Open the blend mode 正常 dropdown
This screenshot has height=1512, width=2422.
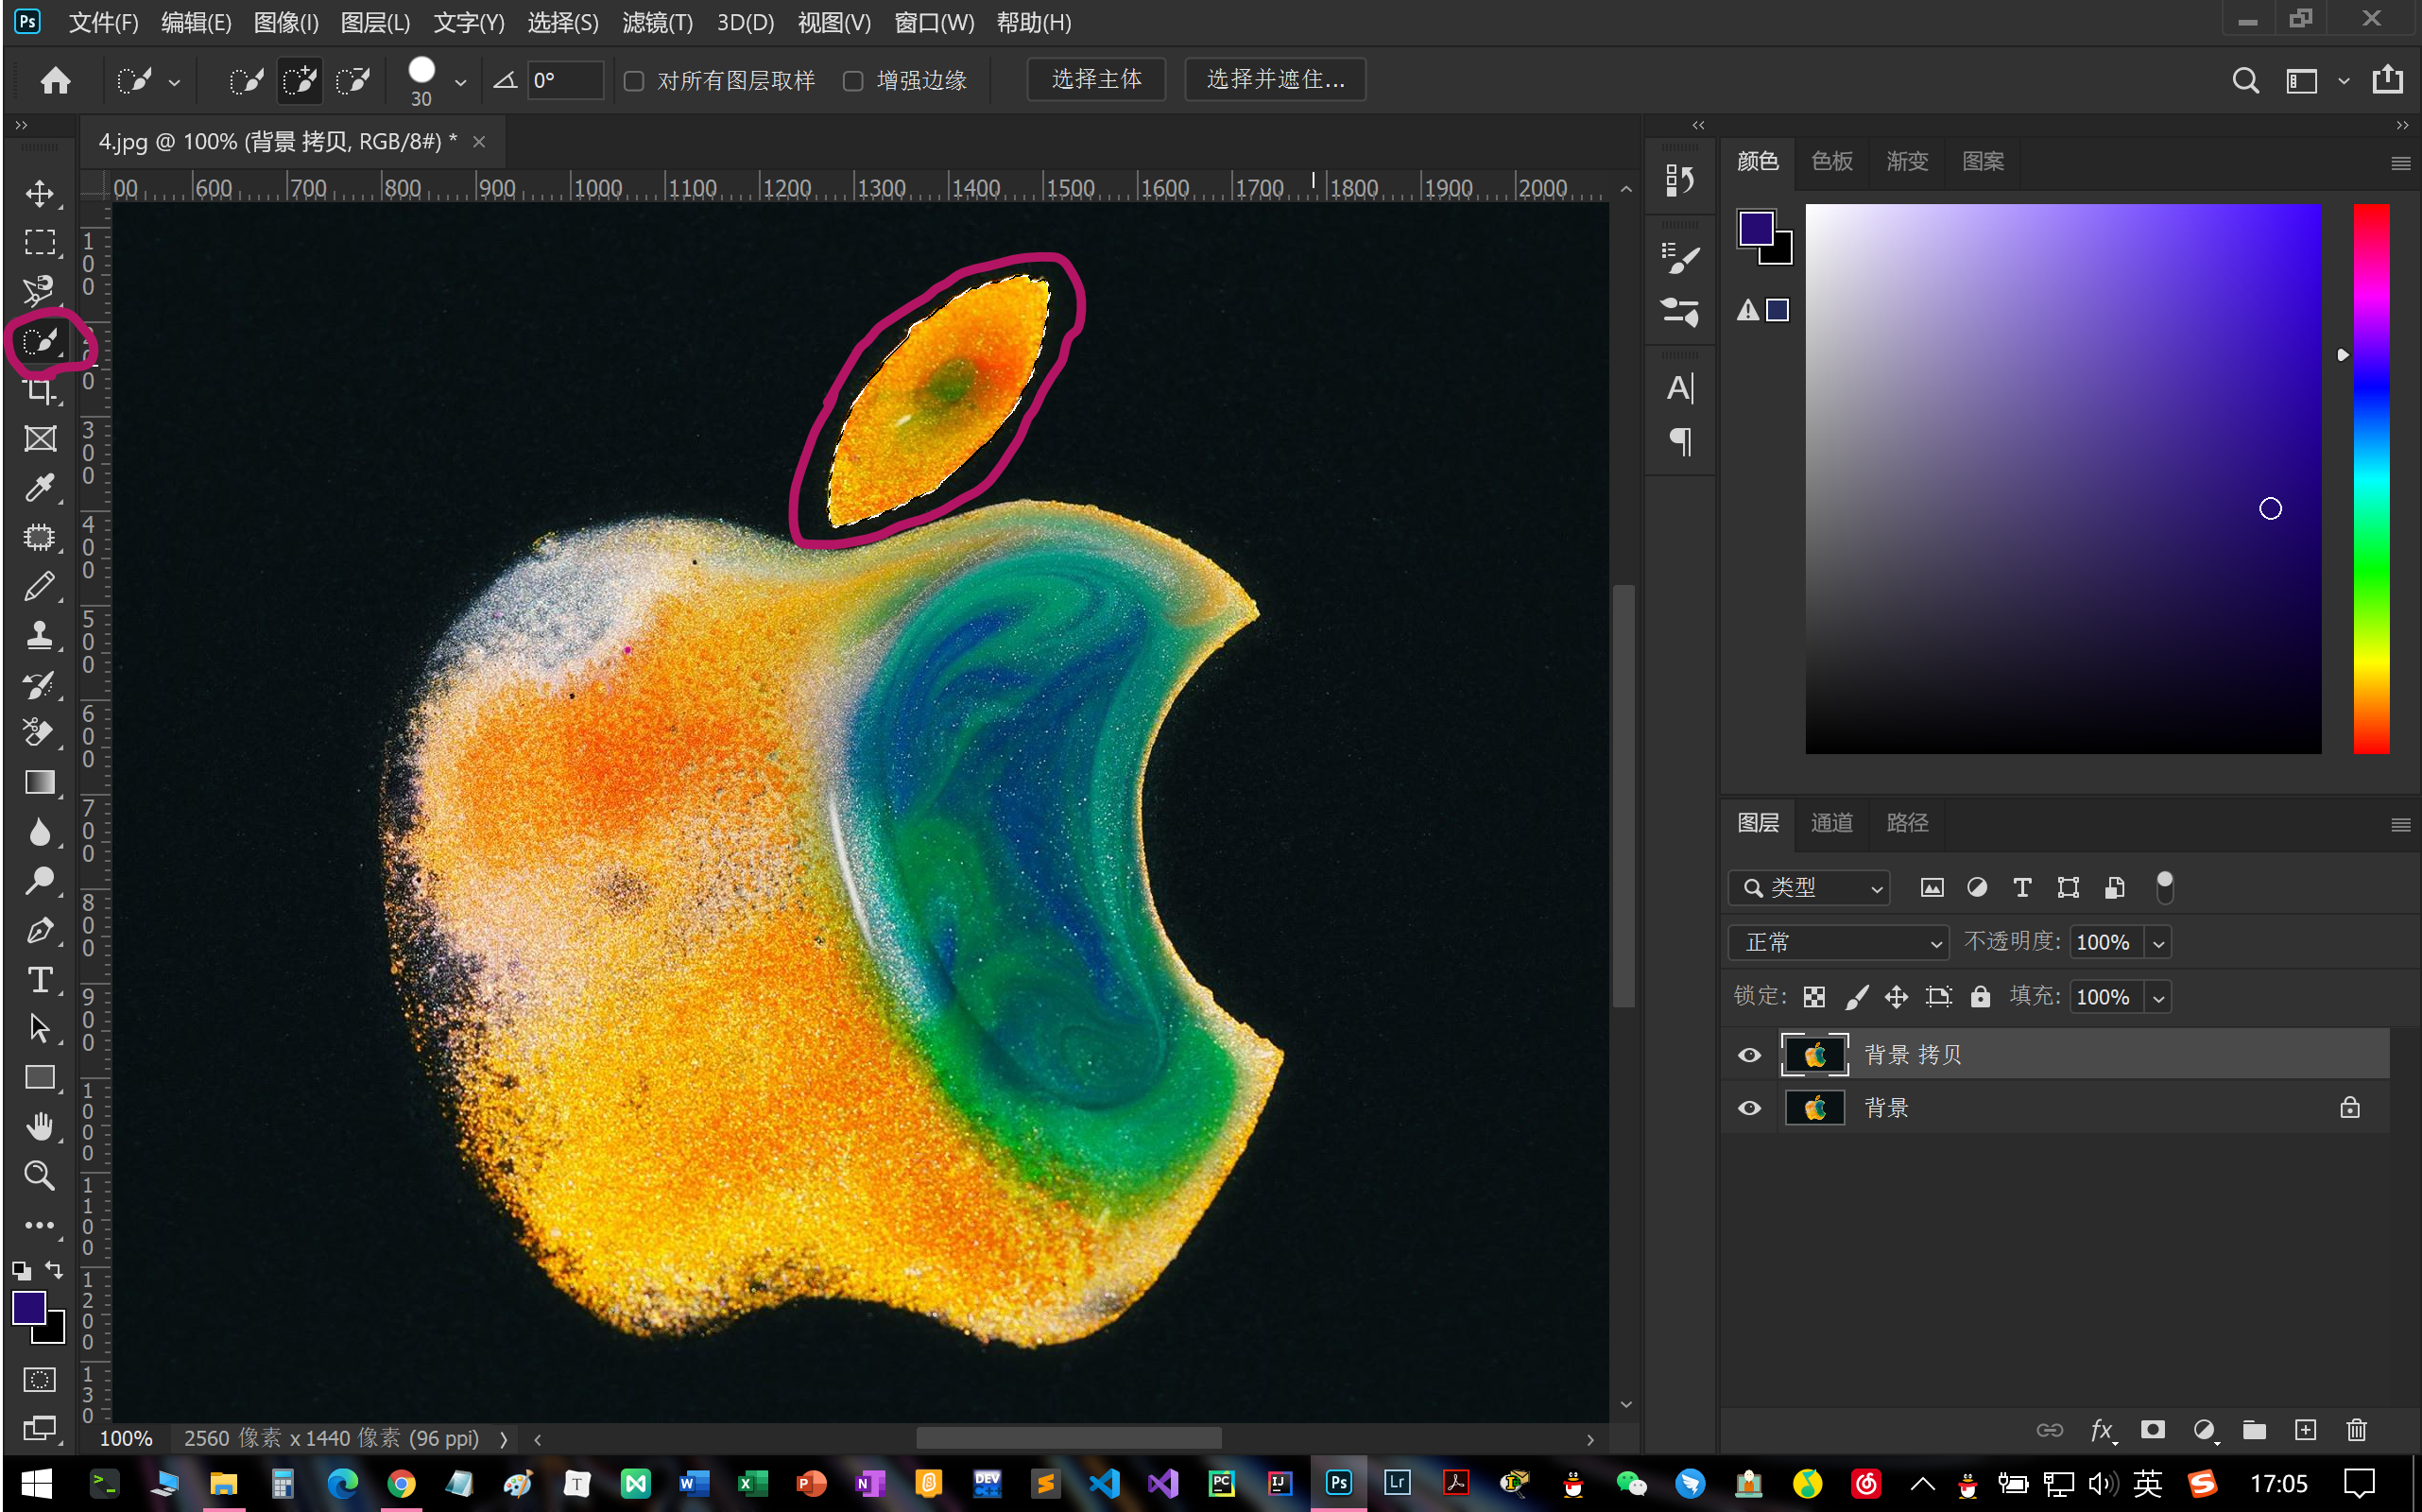[1838, 943]
